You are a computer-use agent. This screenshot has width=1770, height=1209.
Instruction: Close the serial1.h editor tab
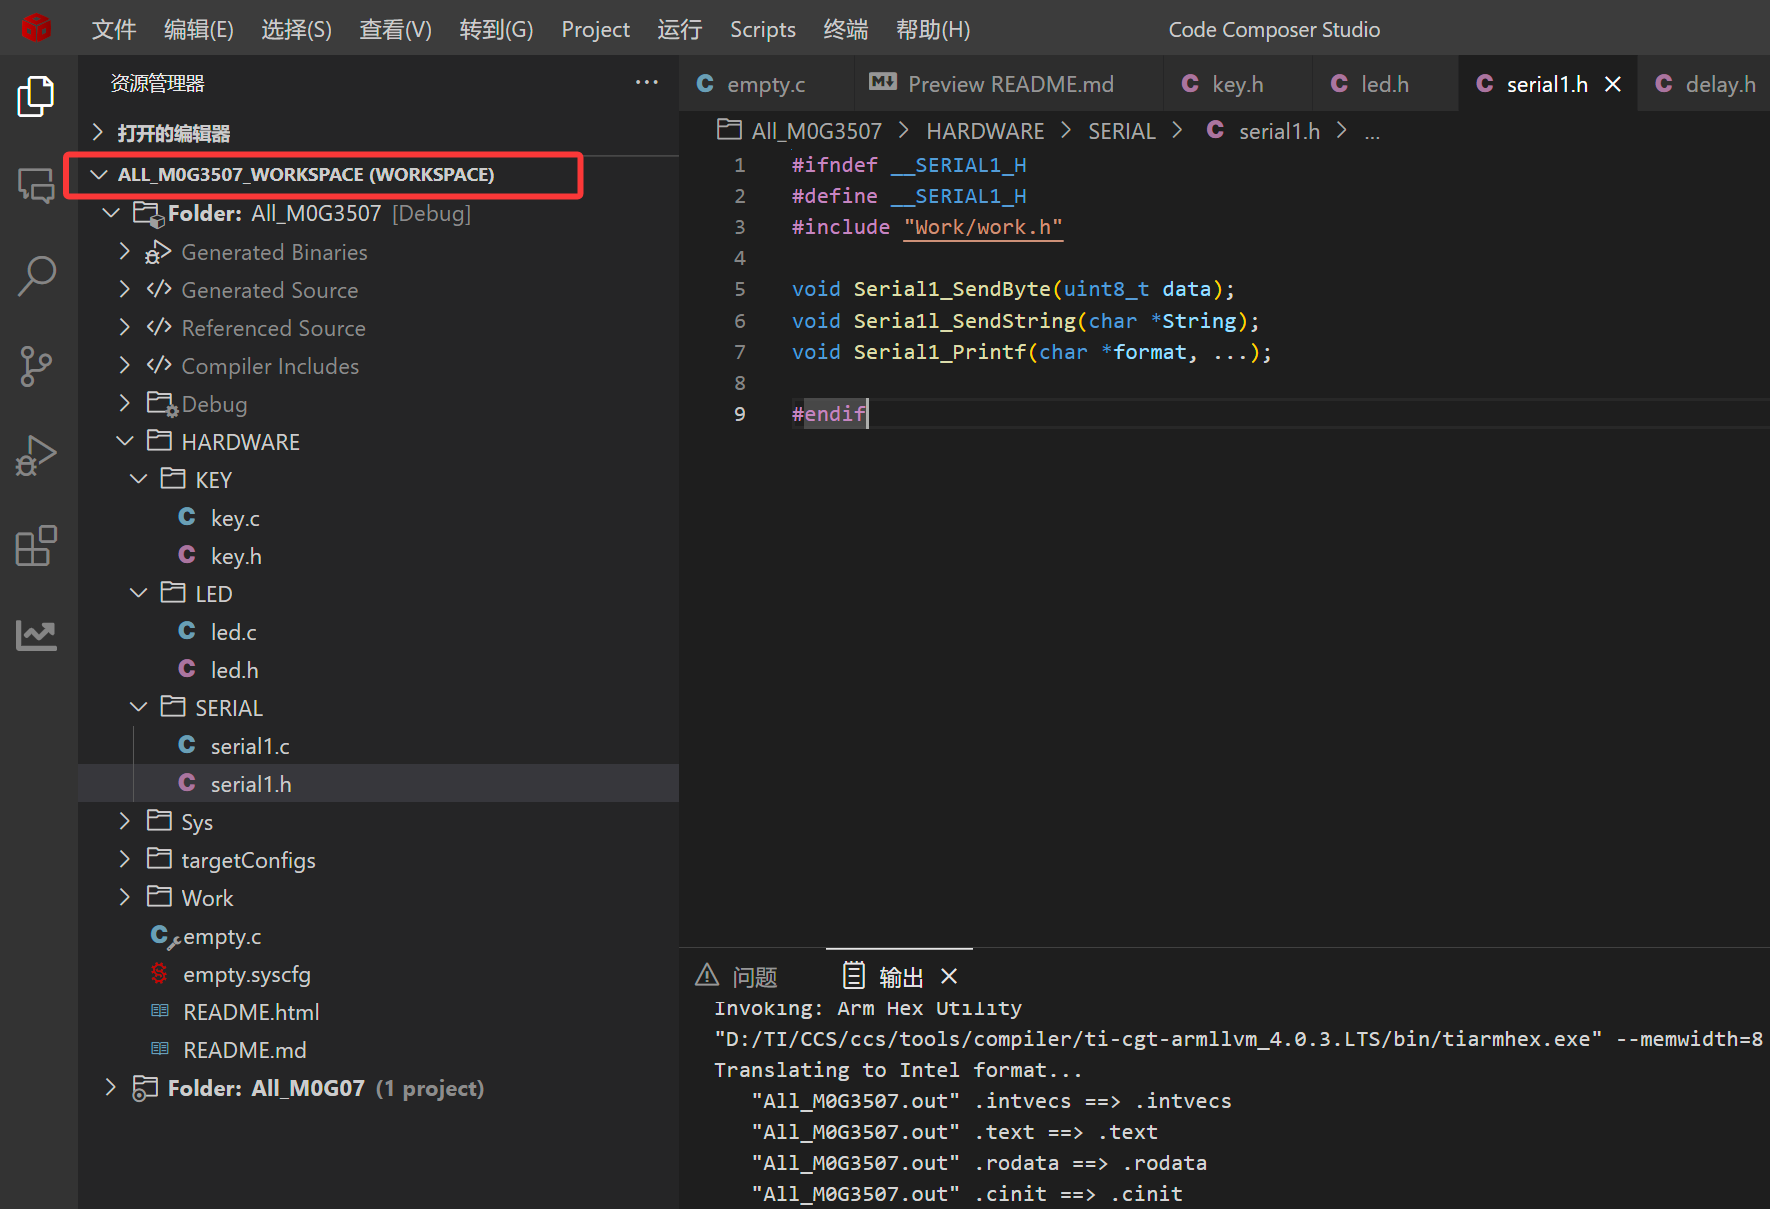[1613, 84]
